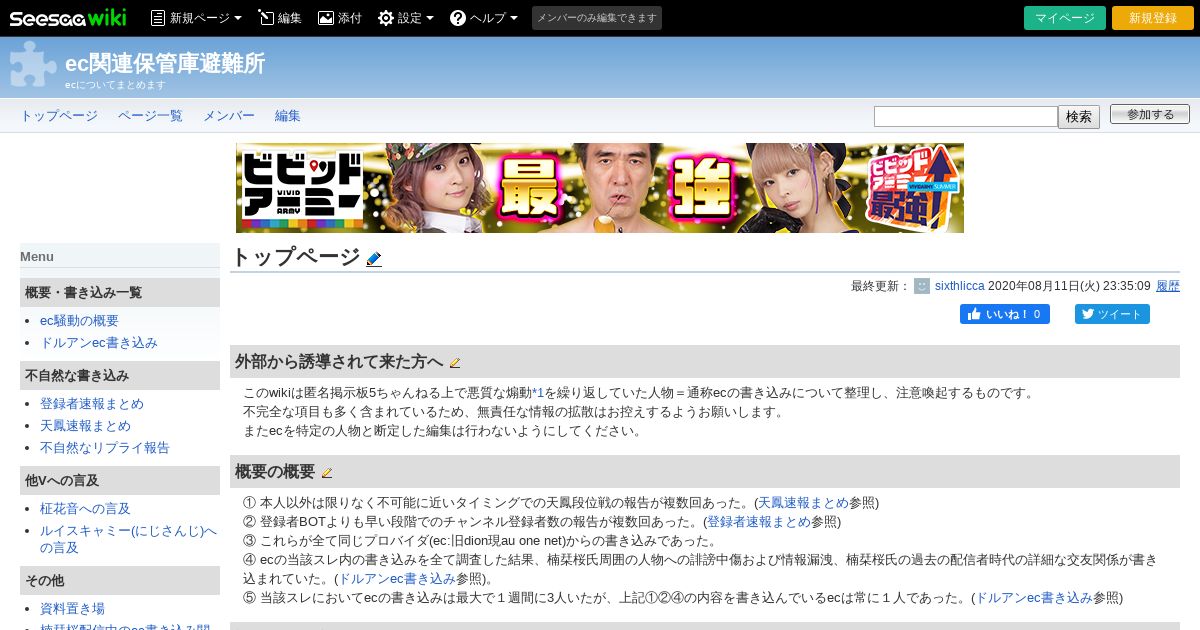Open the 新規ページ dropdown menu
This screenshot has width=1200, height=630.
(196, 18)
